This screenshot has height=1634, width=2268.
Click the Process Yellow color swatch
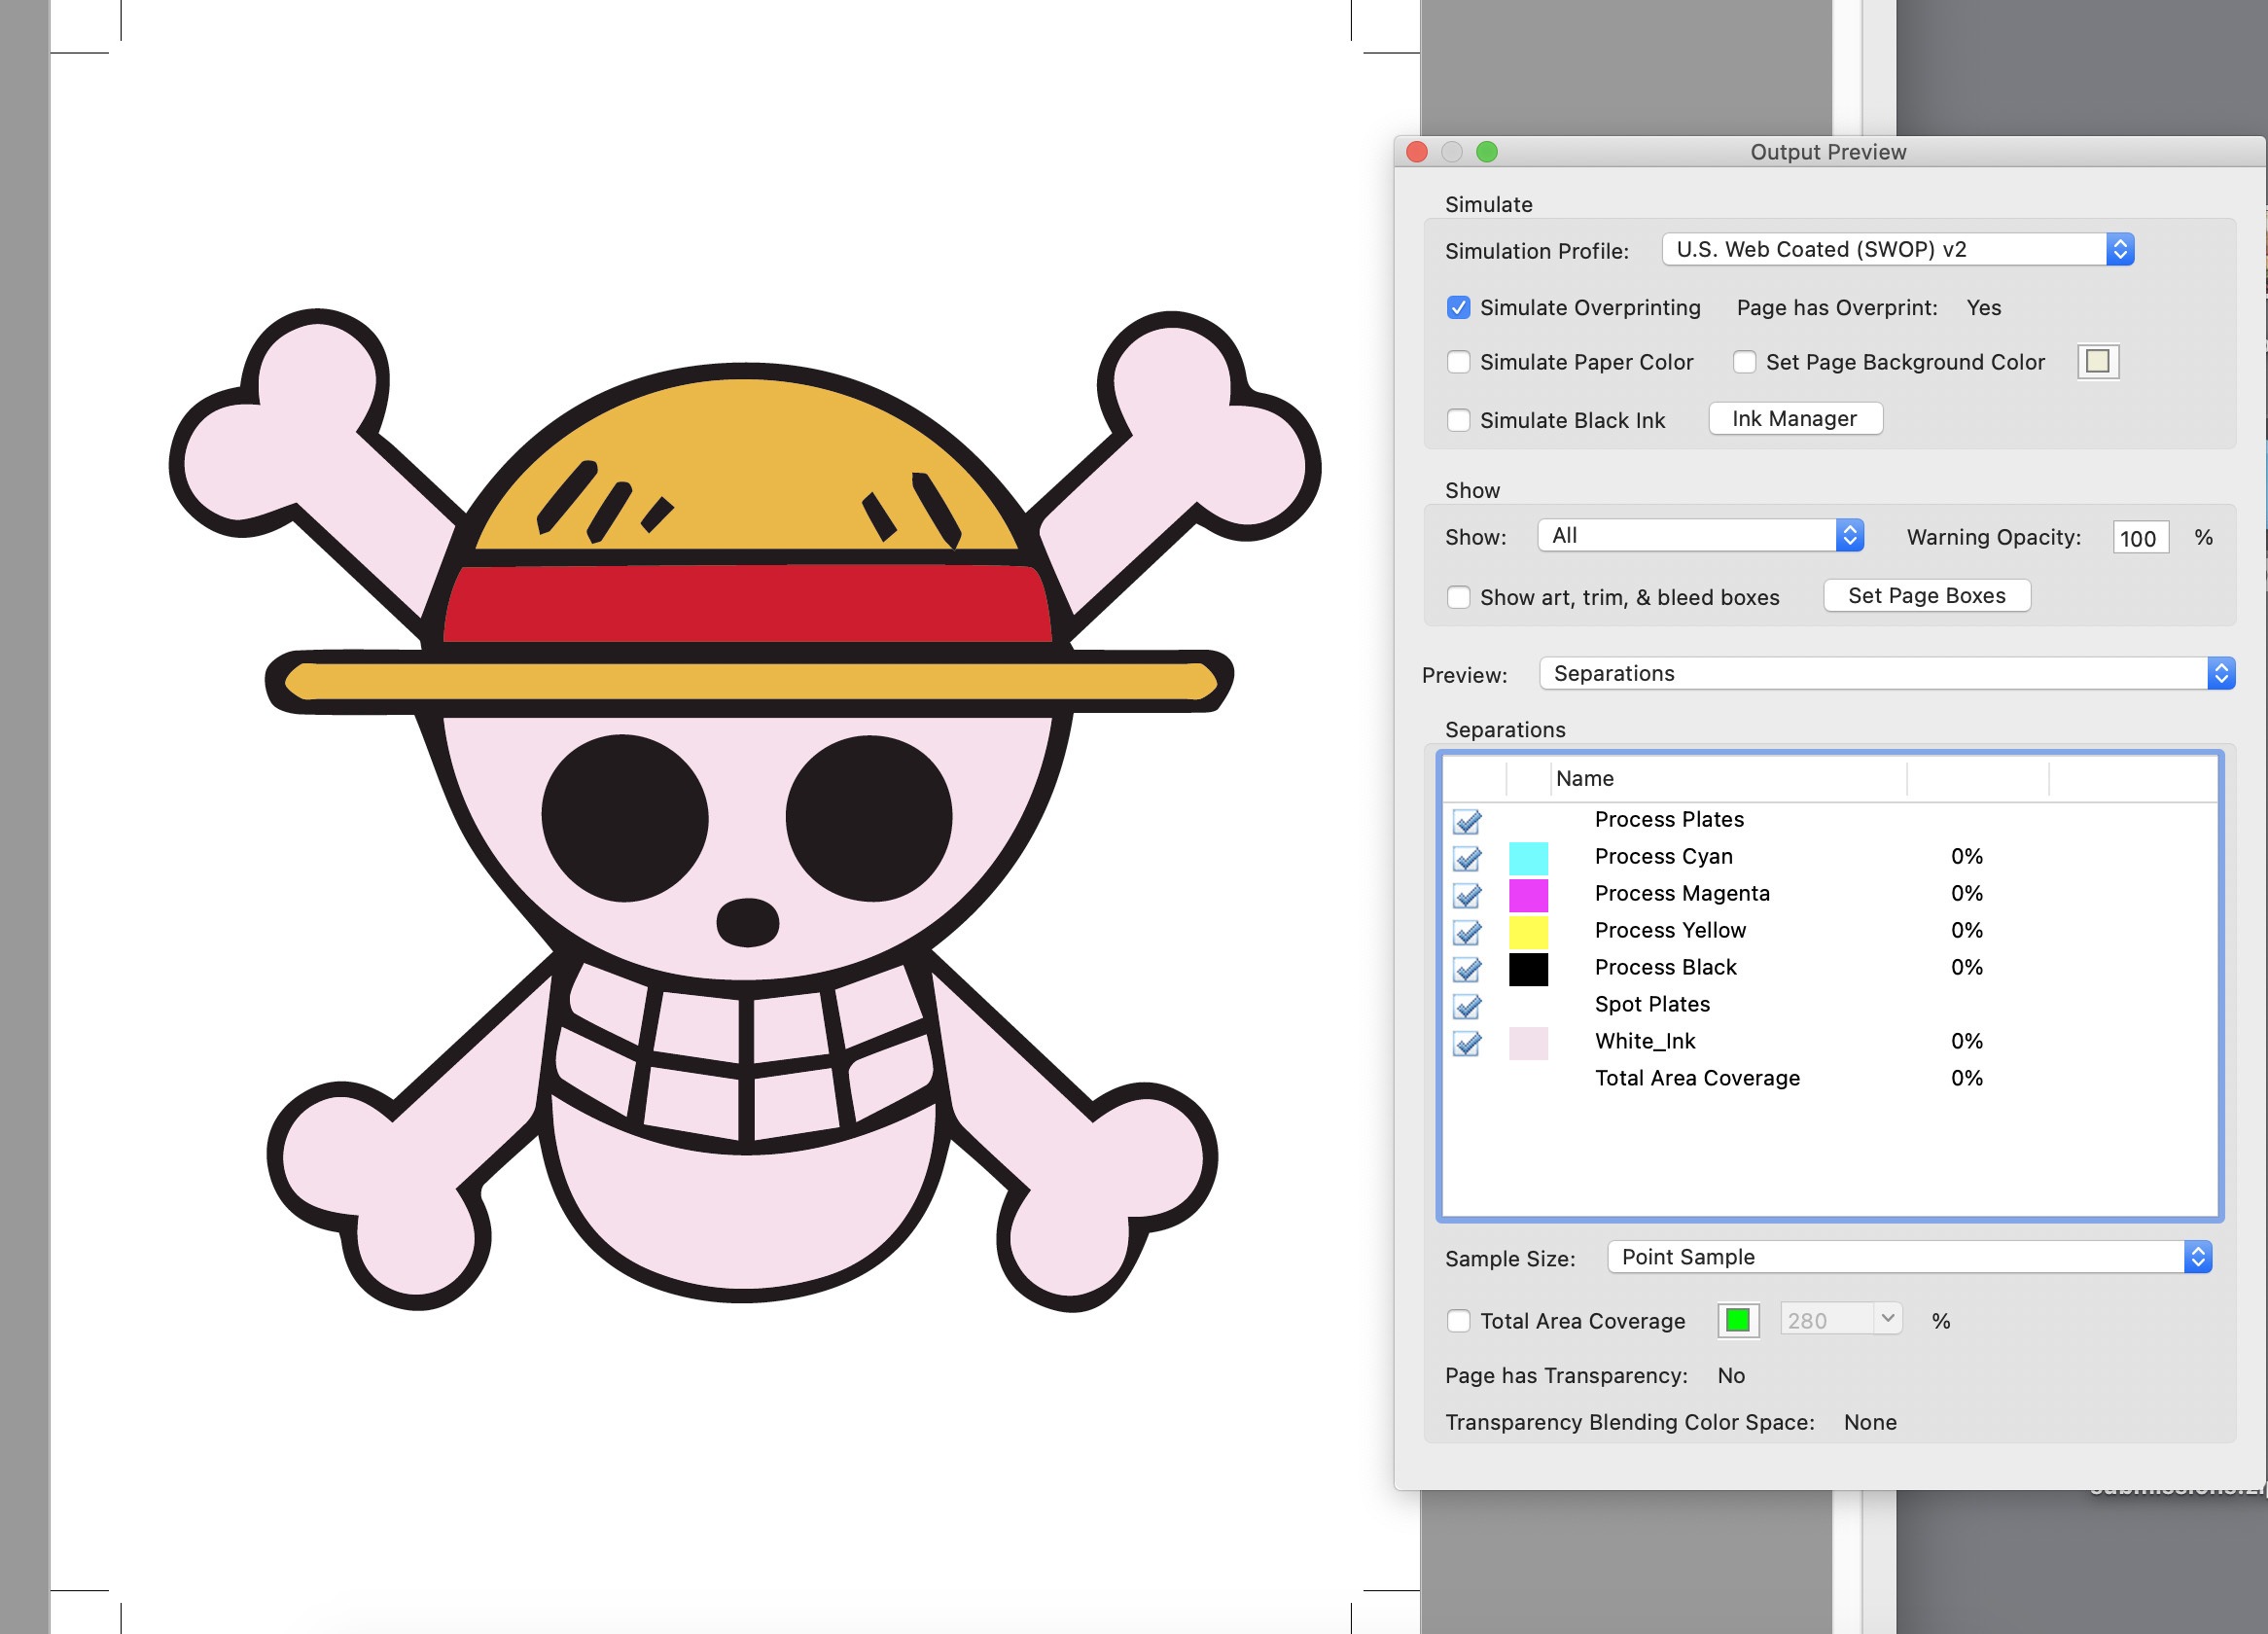[1527, 931]
